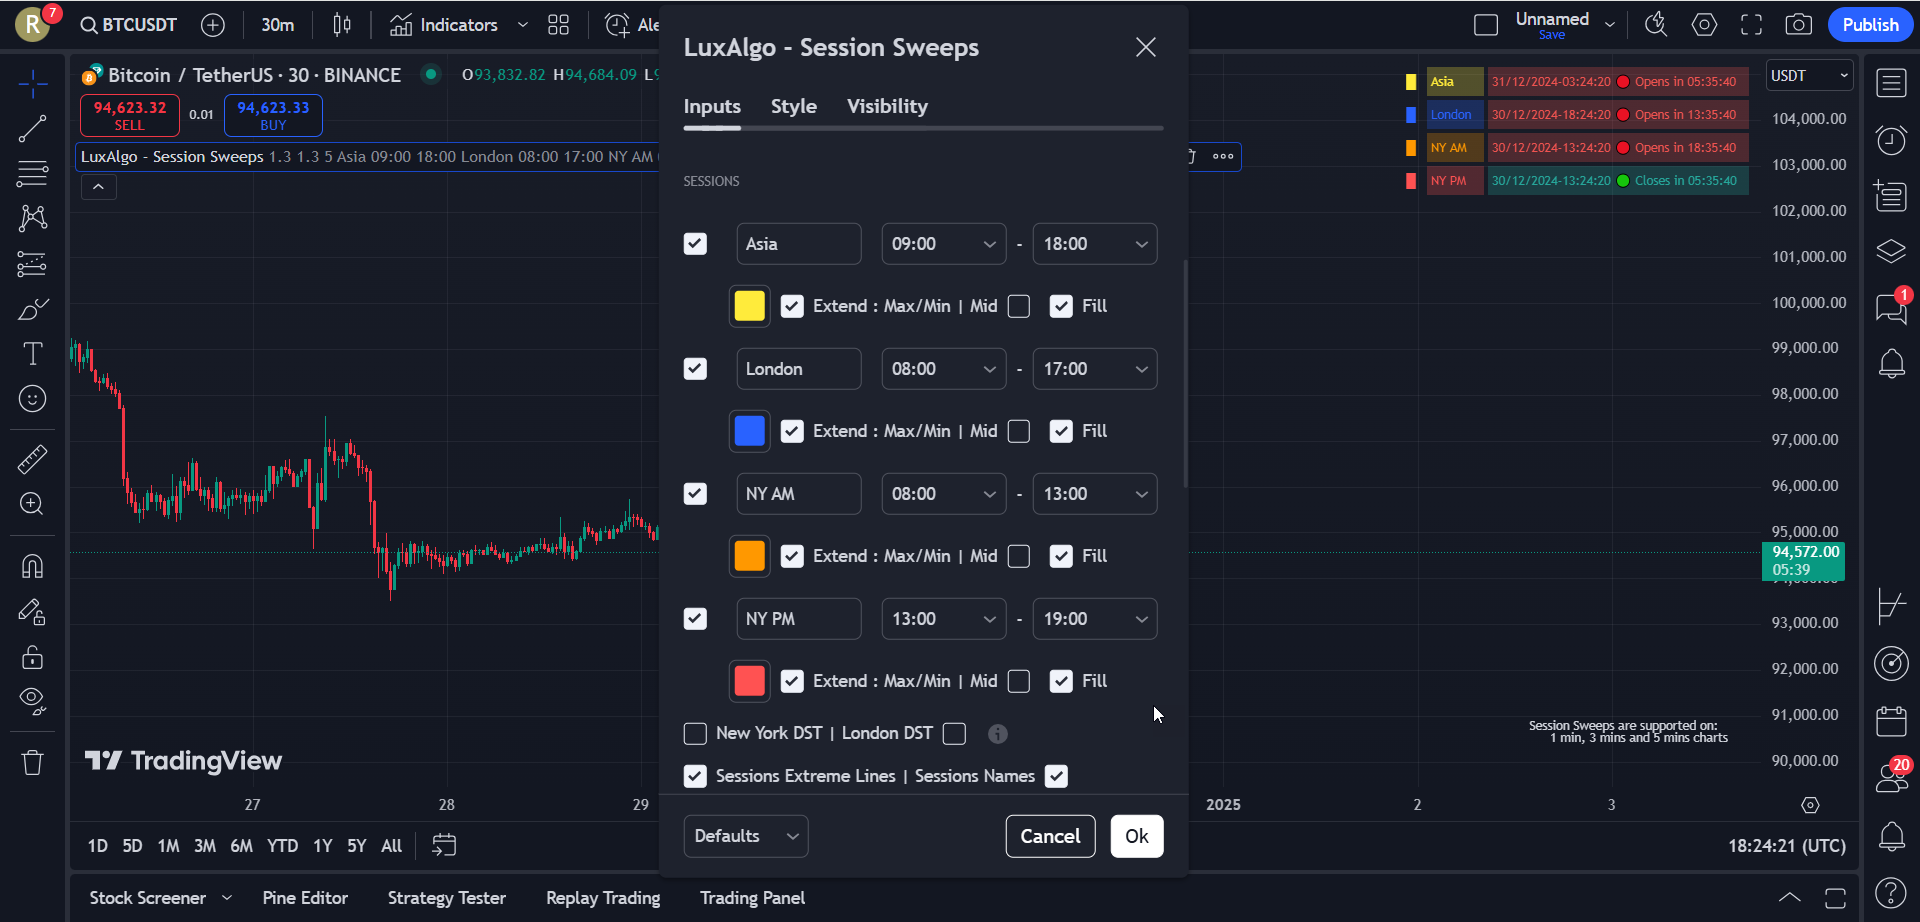The height and width of the screenshot is (922, 1920).
Task: Switch to the Style tab
Action: [793, 106]
